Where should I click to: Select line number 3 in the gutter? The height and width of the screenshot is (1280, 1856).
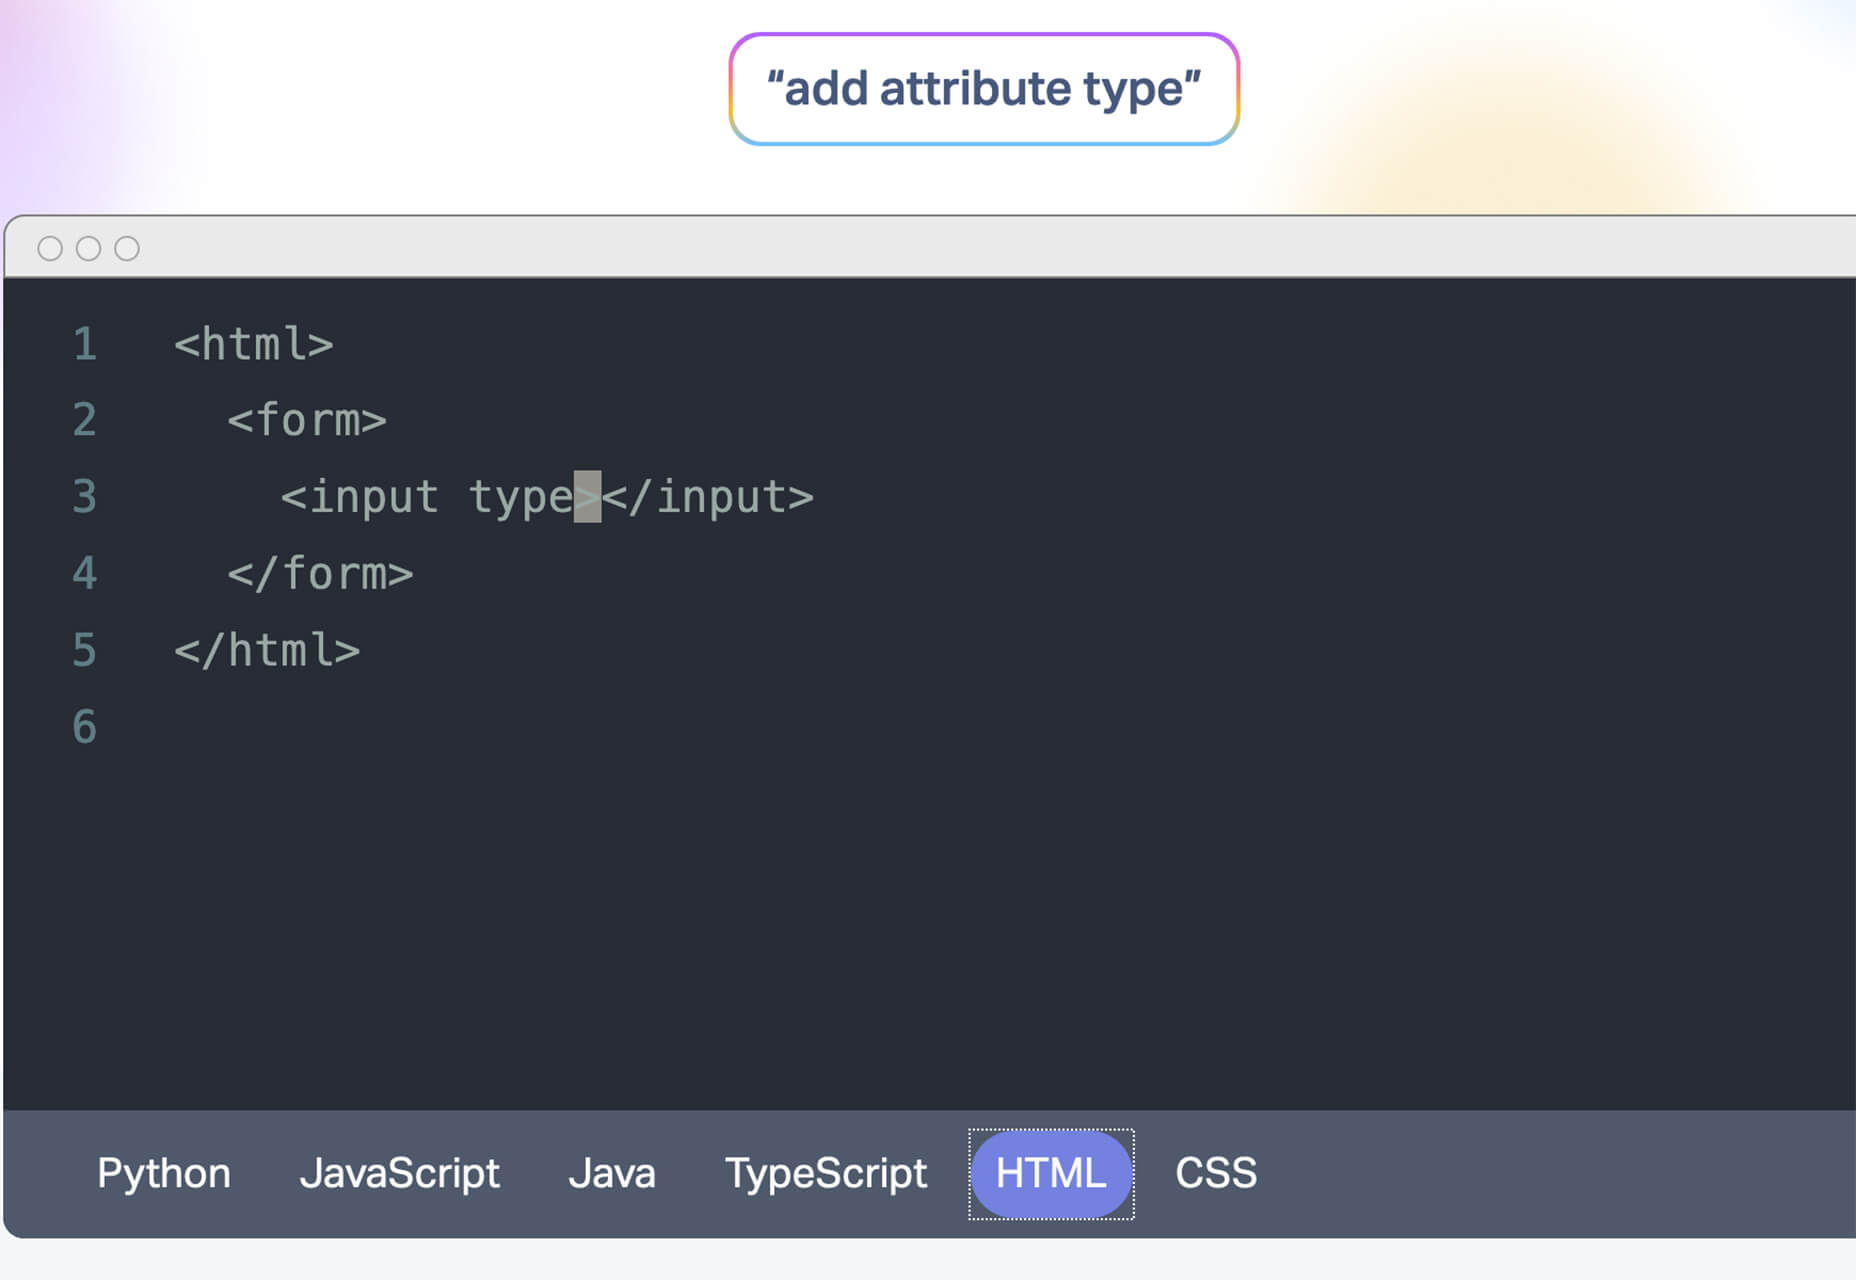click(x=85, y=497)
